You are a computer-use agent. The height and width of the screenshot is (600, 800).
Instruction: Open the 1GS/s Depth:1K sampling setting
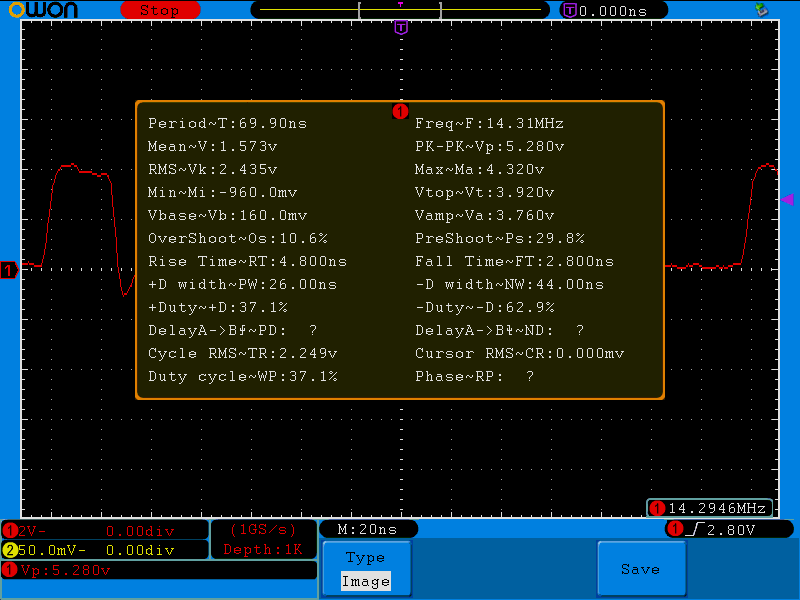(263, 539)
